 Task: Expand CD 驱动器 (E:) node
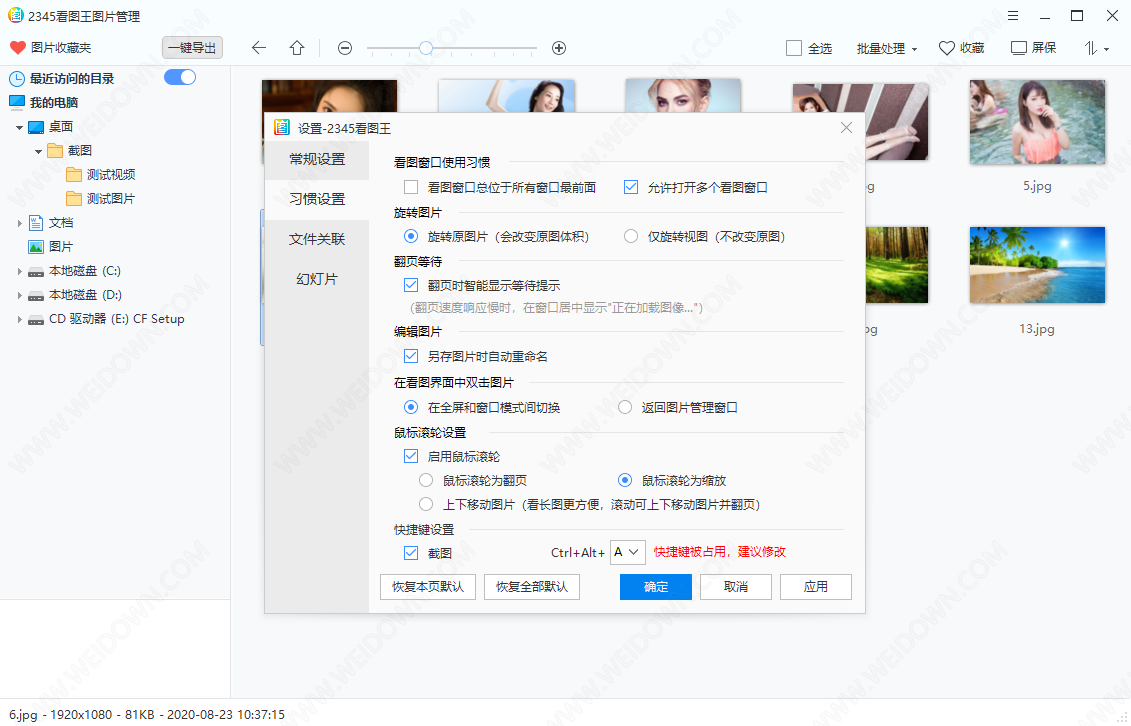coord(19,319)
